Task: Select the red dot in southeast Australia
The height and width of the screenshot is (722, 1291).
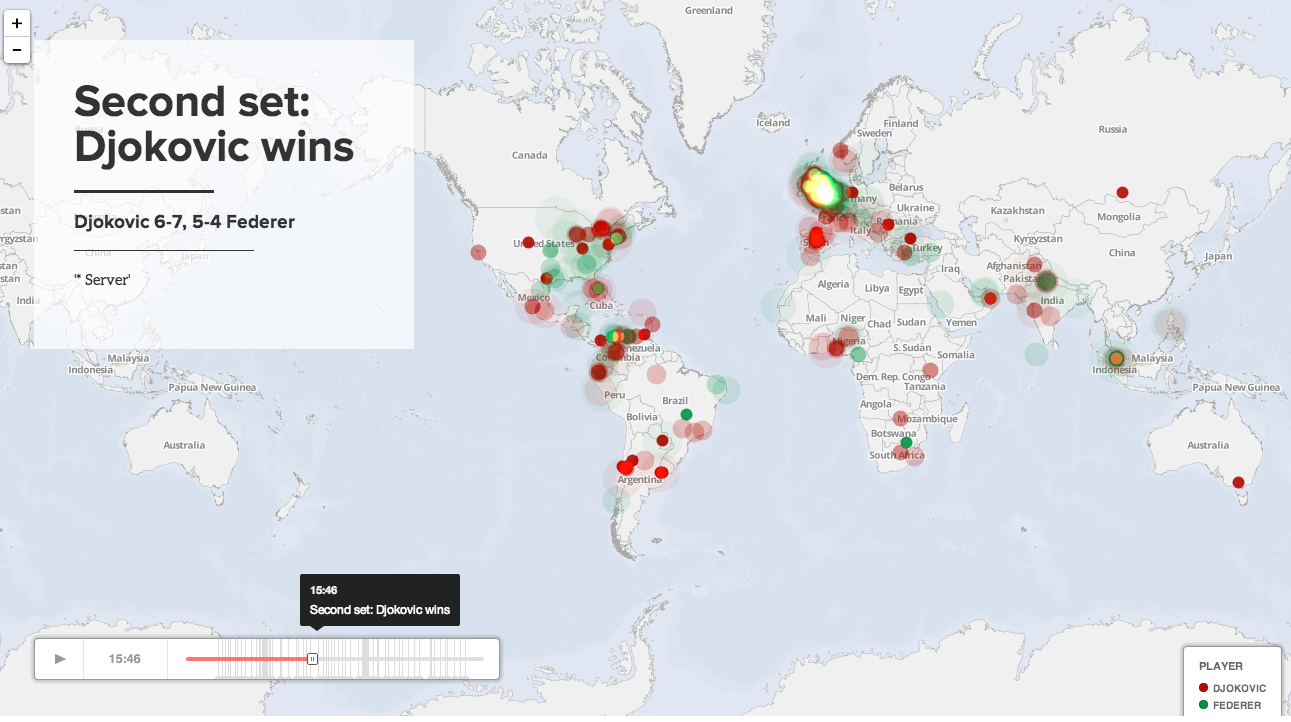Action: (1238, 482)
